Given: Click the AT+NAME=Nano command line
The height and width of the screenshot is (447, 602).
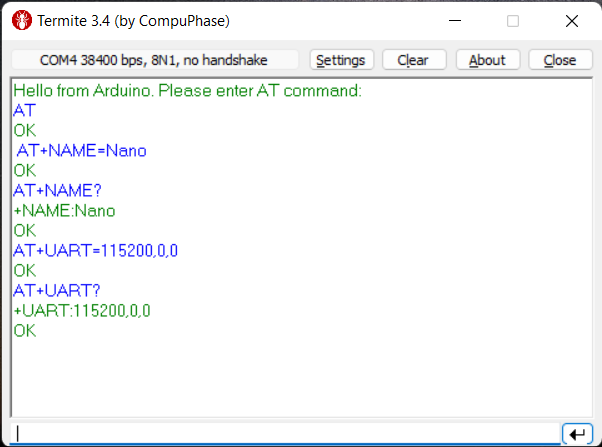Looking at the screenshot, I should (81, 151).
